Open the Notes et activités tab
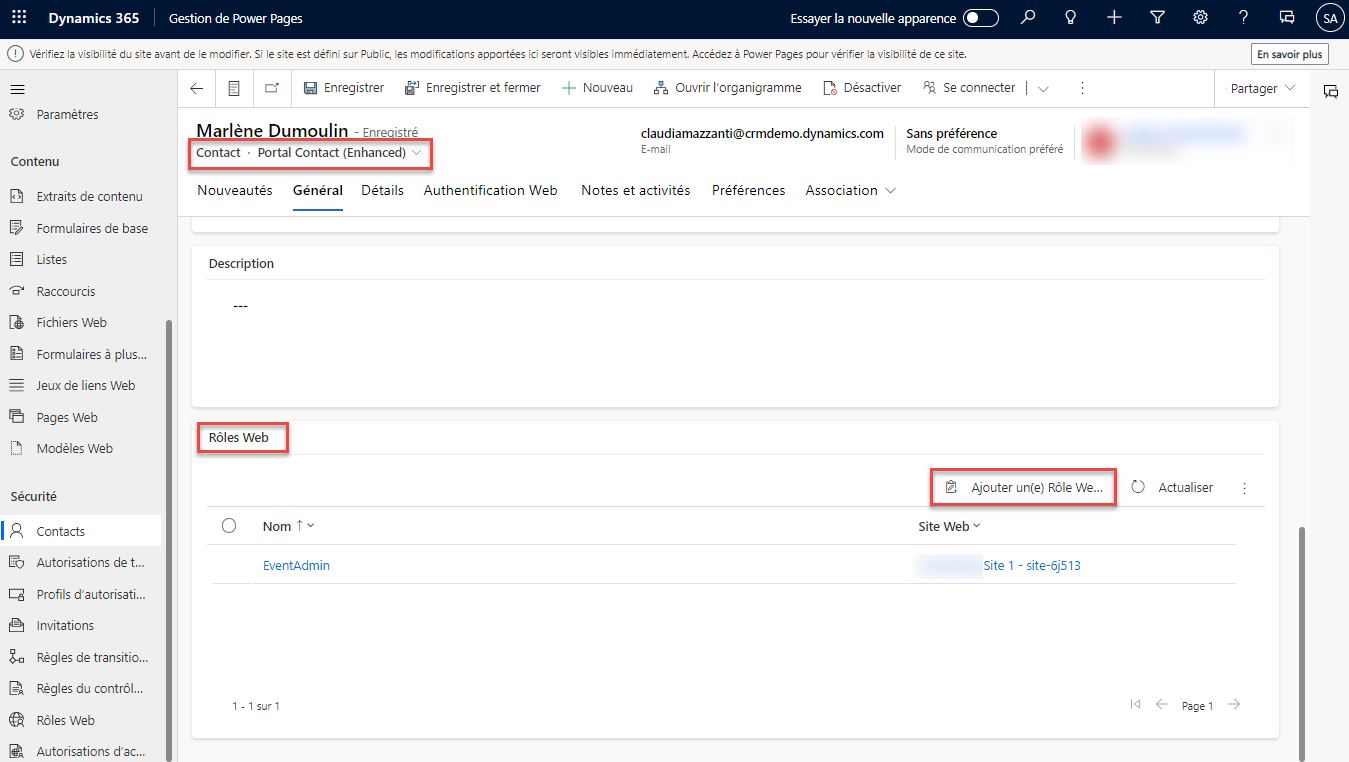This screenshot has width=1349, height=762. click(636, 190)
